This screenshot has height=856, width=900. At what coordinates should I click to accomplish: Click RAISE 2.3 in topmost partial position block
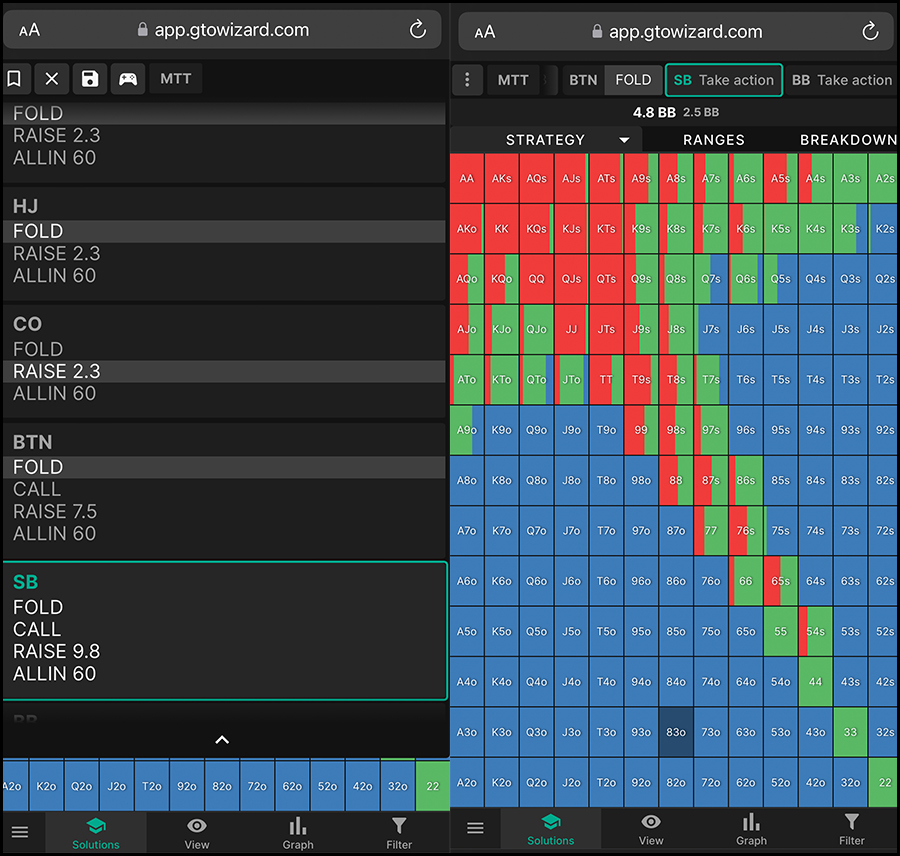224,135
